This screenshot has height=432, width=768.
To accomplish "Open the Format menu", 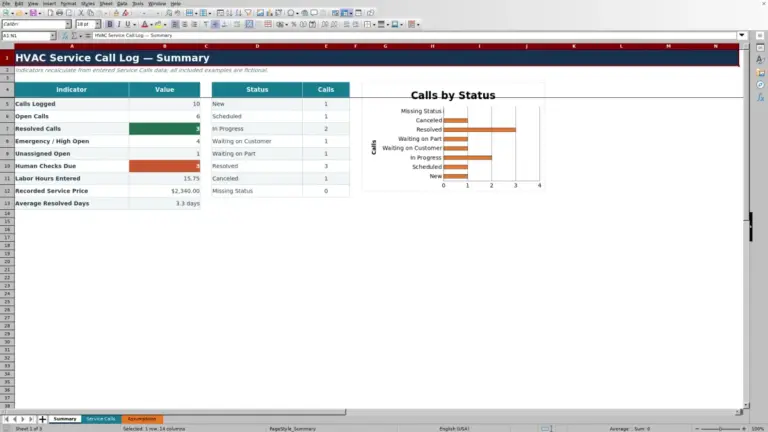I will point(68,3).
